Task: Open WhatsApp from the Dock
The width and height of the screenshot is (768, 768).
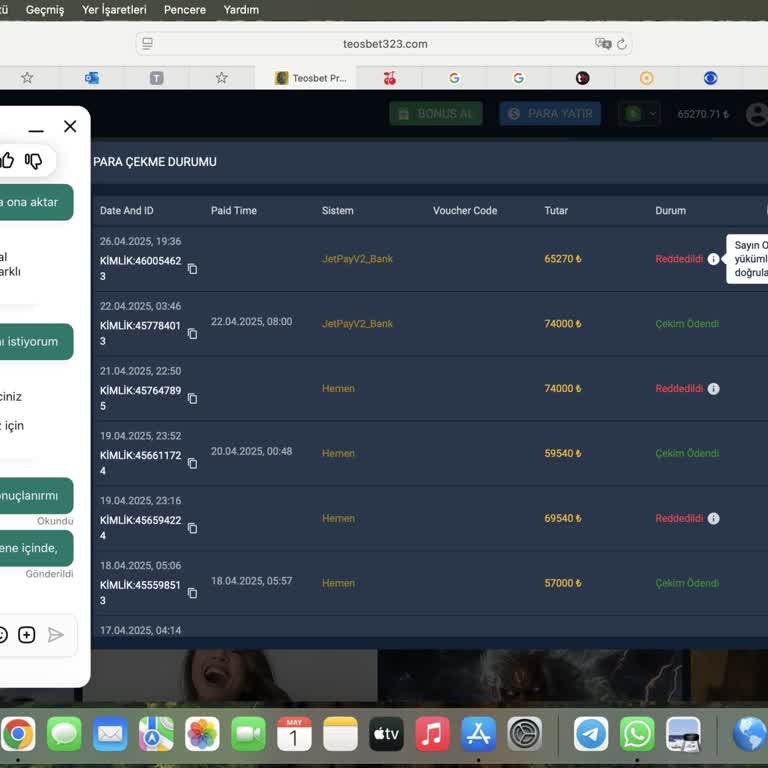Action: coord(637,734)
